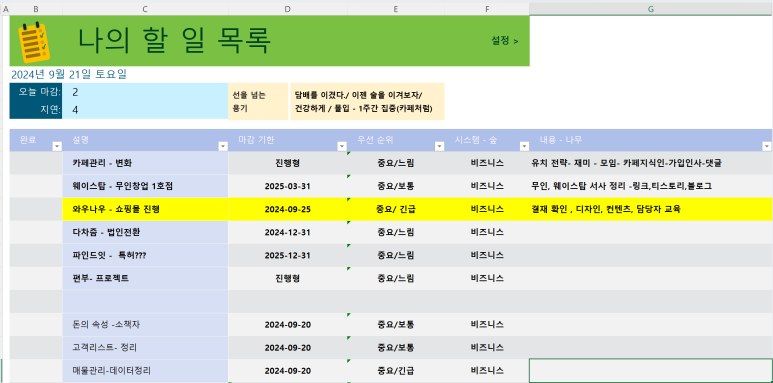This screenshot has width=773, height=383.
Task: Select the 매물관리-데이터정리 cell
Action: tap(145, 371)
